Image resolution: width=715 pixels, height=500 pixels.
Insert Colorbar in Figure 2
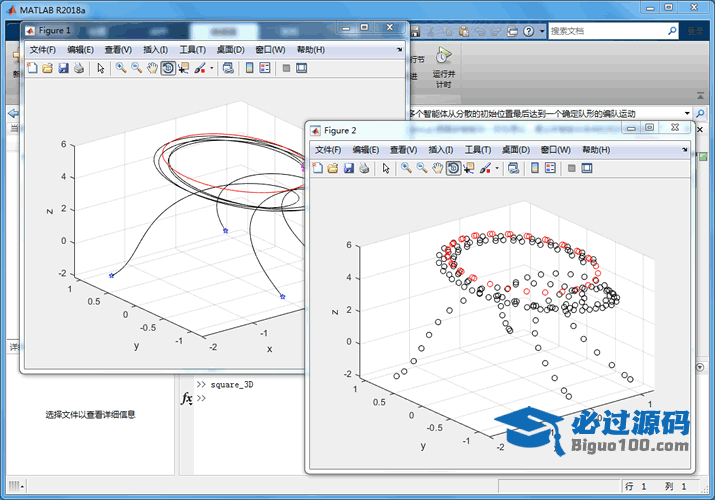point(535,168)
